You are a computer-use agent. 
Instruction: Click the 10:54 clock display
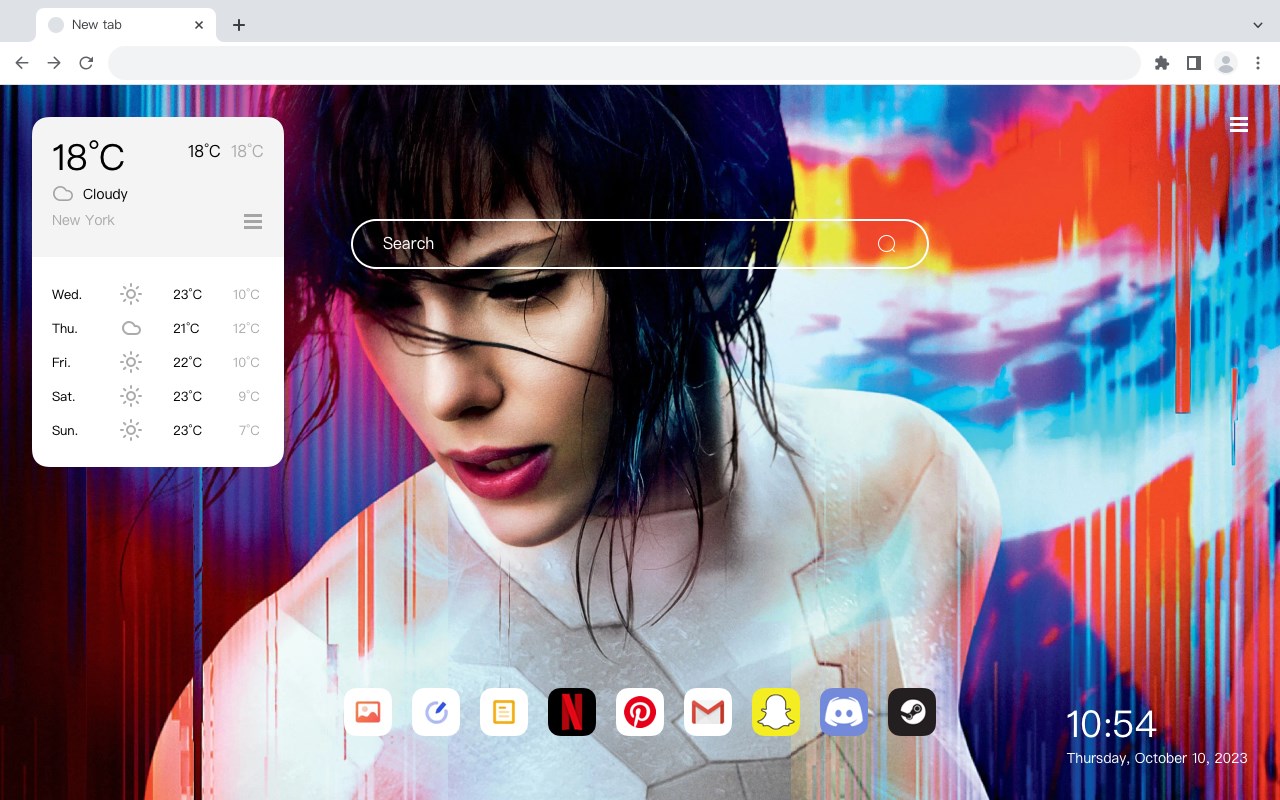point(1111,724)
